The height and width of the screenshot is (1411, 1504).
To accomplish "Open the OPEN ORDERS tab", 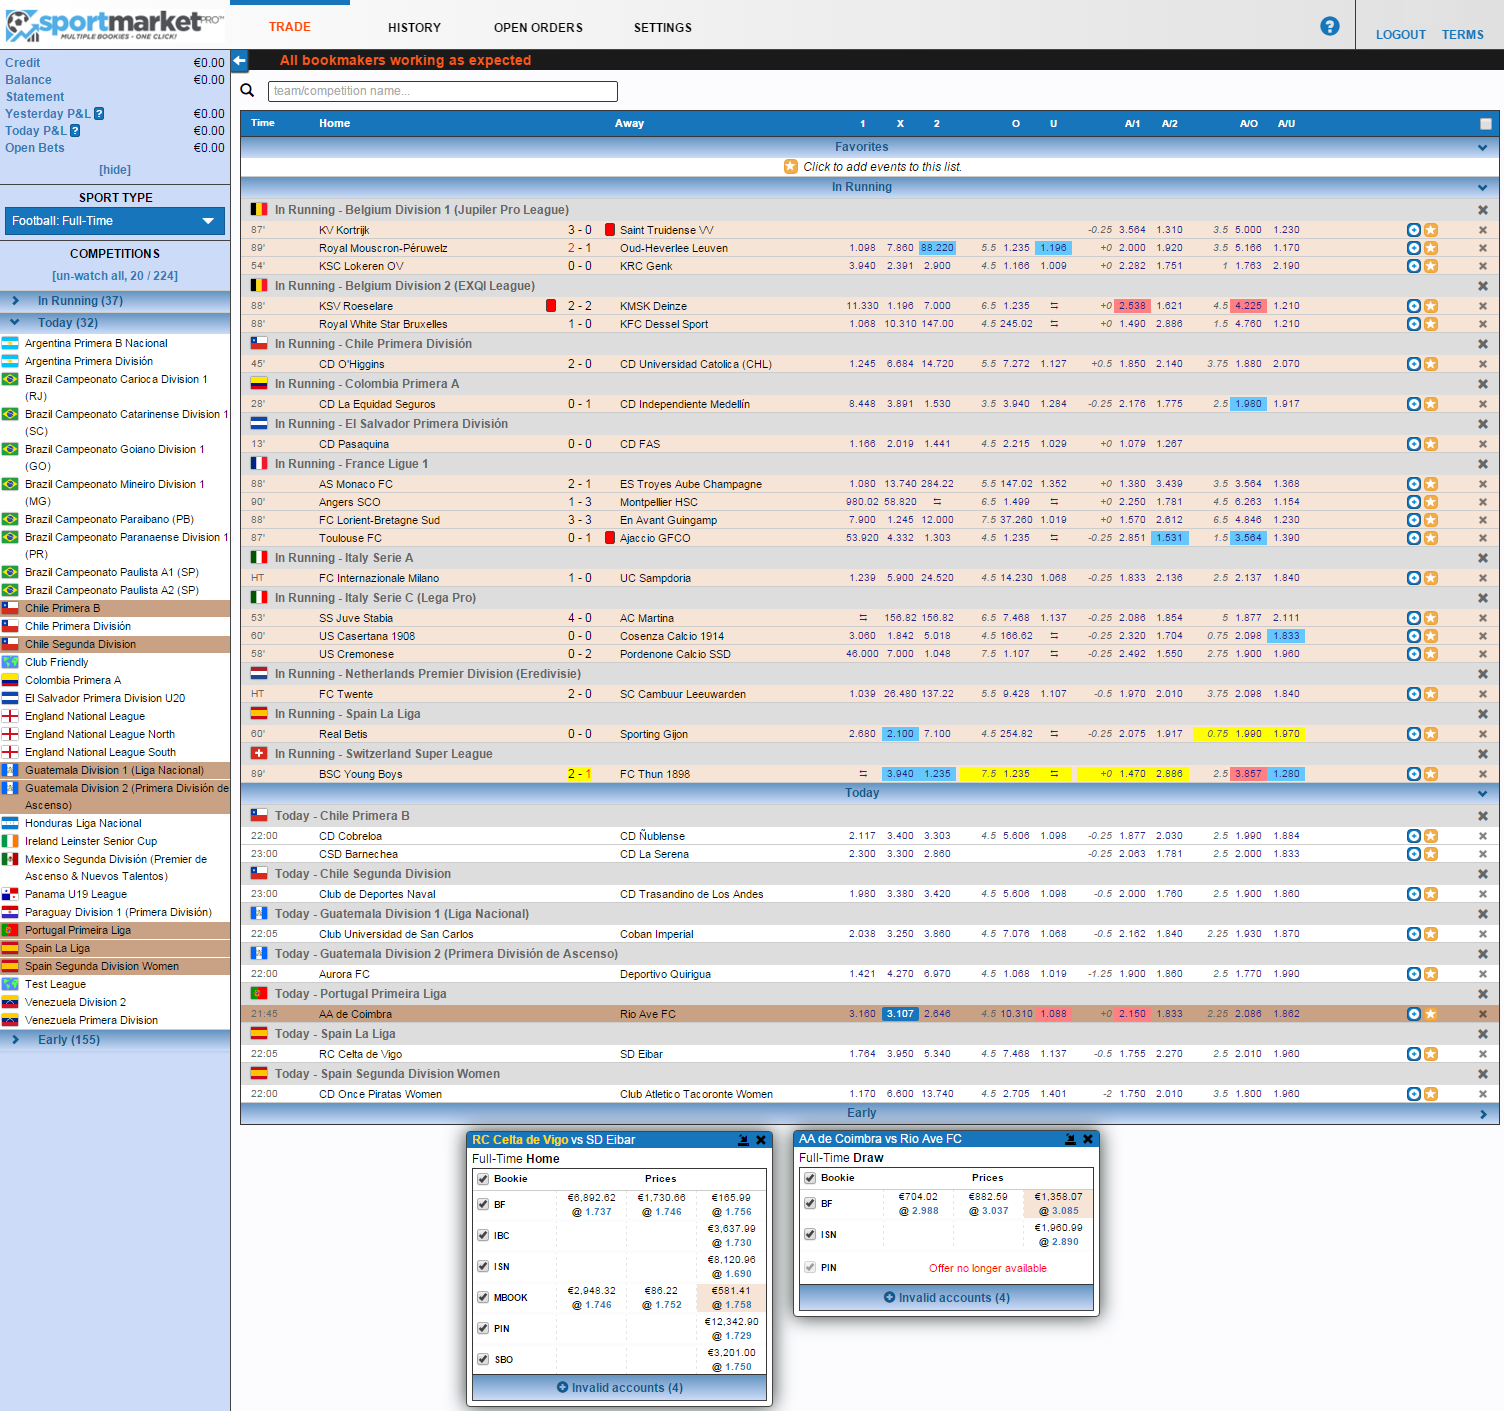I will coord(538,28).
